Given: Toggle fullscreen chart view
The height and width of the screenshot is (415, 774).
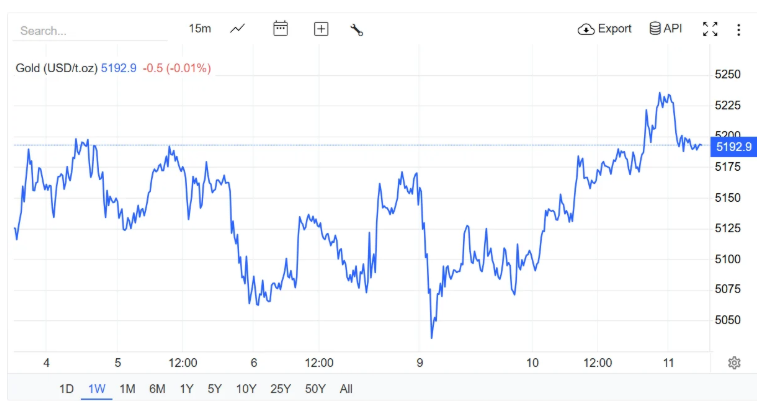Looking at the screenshot, I should [x=710, y=29].
